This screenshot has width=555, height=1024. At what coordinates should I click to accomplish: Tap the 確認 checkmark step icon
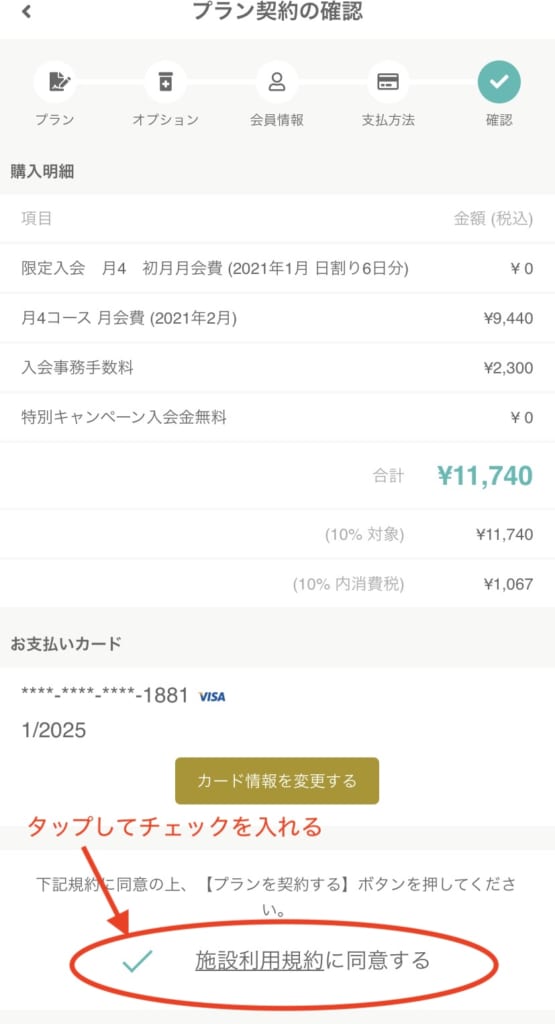(x=499, y=82)
